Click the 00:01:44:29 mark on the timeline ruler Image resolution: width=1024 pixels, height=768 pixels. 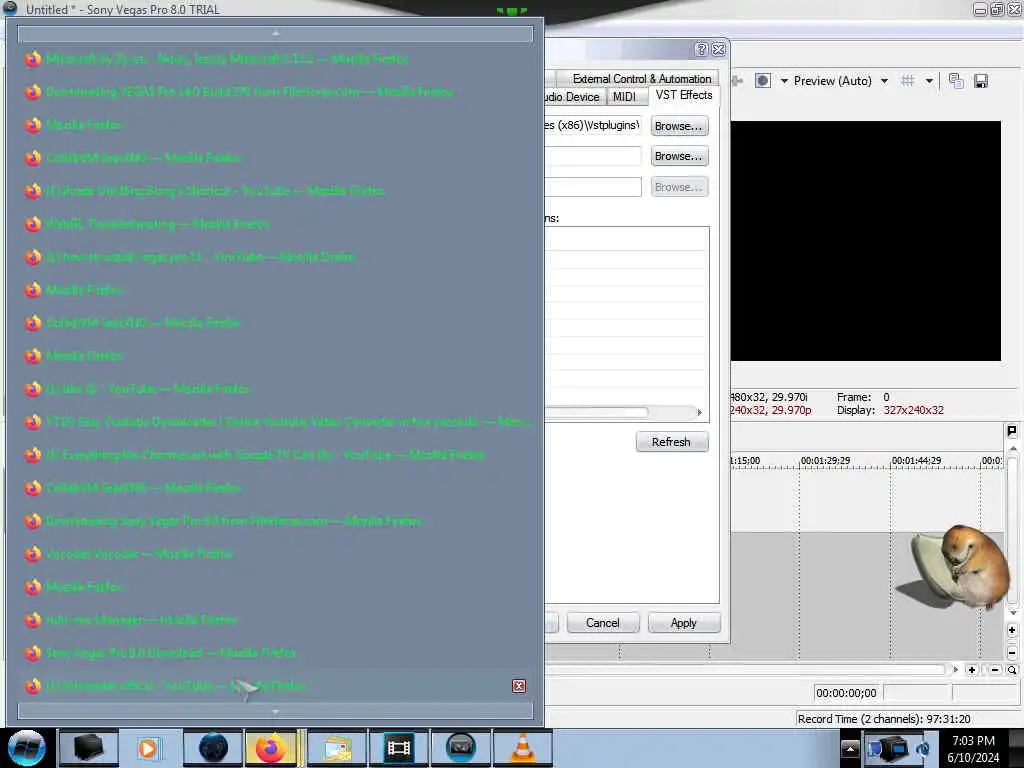point(916,460)
